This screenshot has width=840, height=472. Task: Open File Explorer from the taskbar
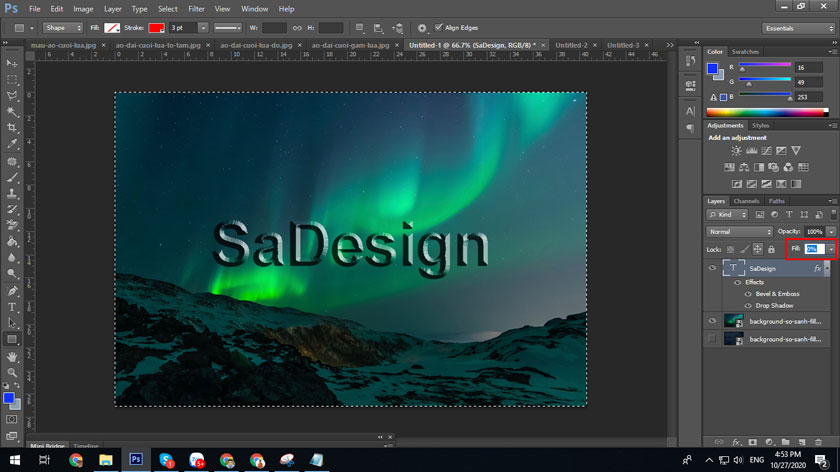106,460
